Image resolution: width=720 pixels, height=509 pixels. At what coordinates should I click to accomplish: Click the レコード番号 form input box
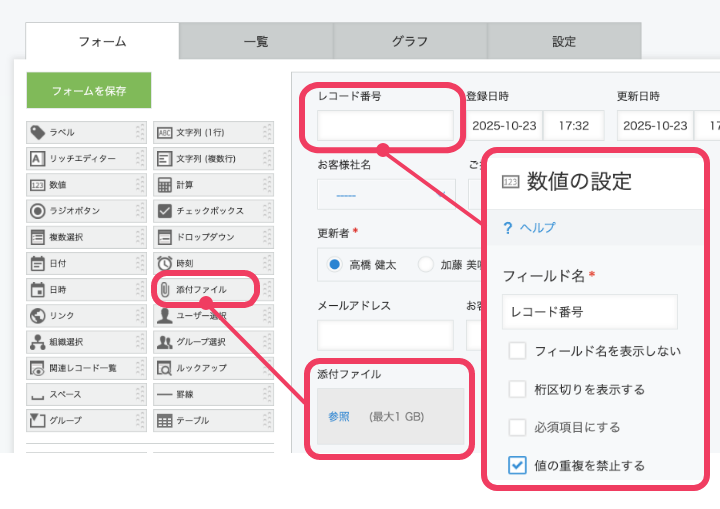coord(385,125)
